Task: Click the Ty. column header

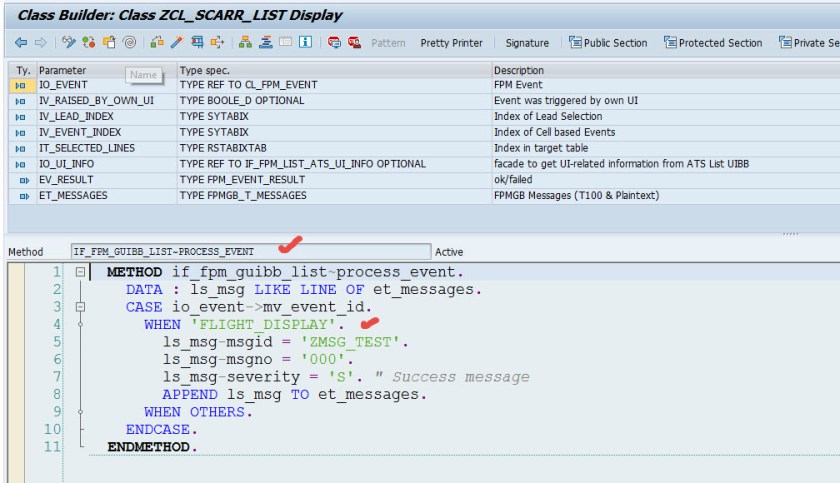Action: (x=22, y=70)
